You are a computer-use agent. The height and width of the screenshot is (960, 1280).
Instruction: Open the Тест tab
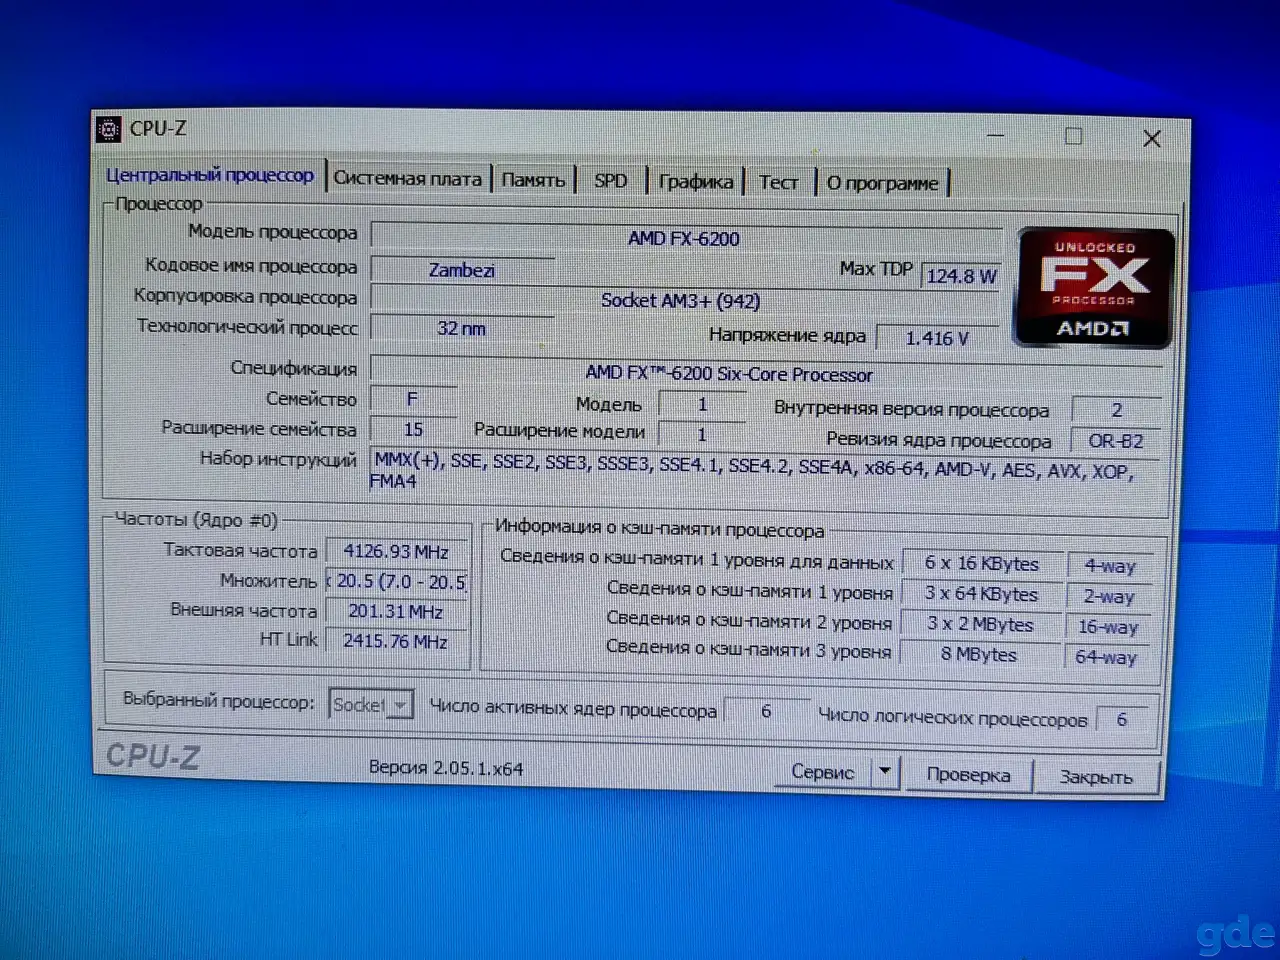(778, 183)
